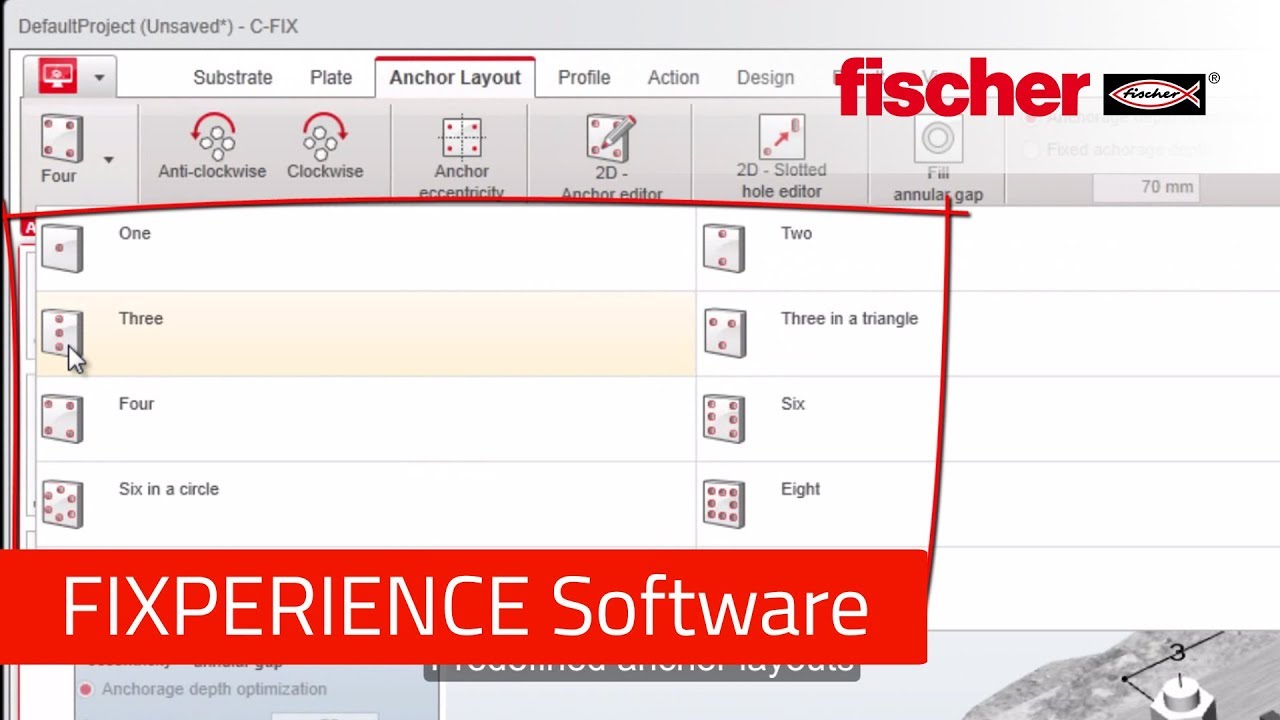Select the One anchor layout icon
Viewport: 1280px width, 720px height.
coord(62,247)
